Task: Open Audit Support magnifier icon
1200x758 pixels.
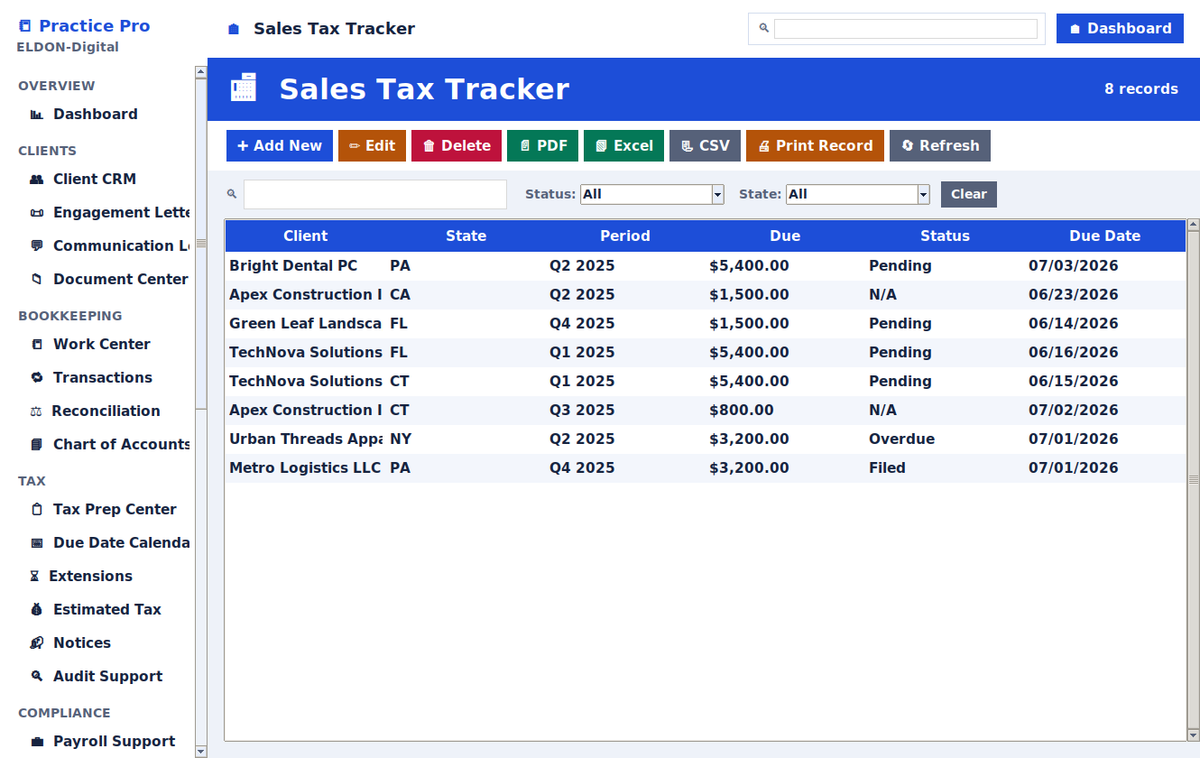Action: [37, 677]
